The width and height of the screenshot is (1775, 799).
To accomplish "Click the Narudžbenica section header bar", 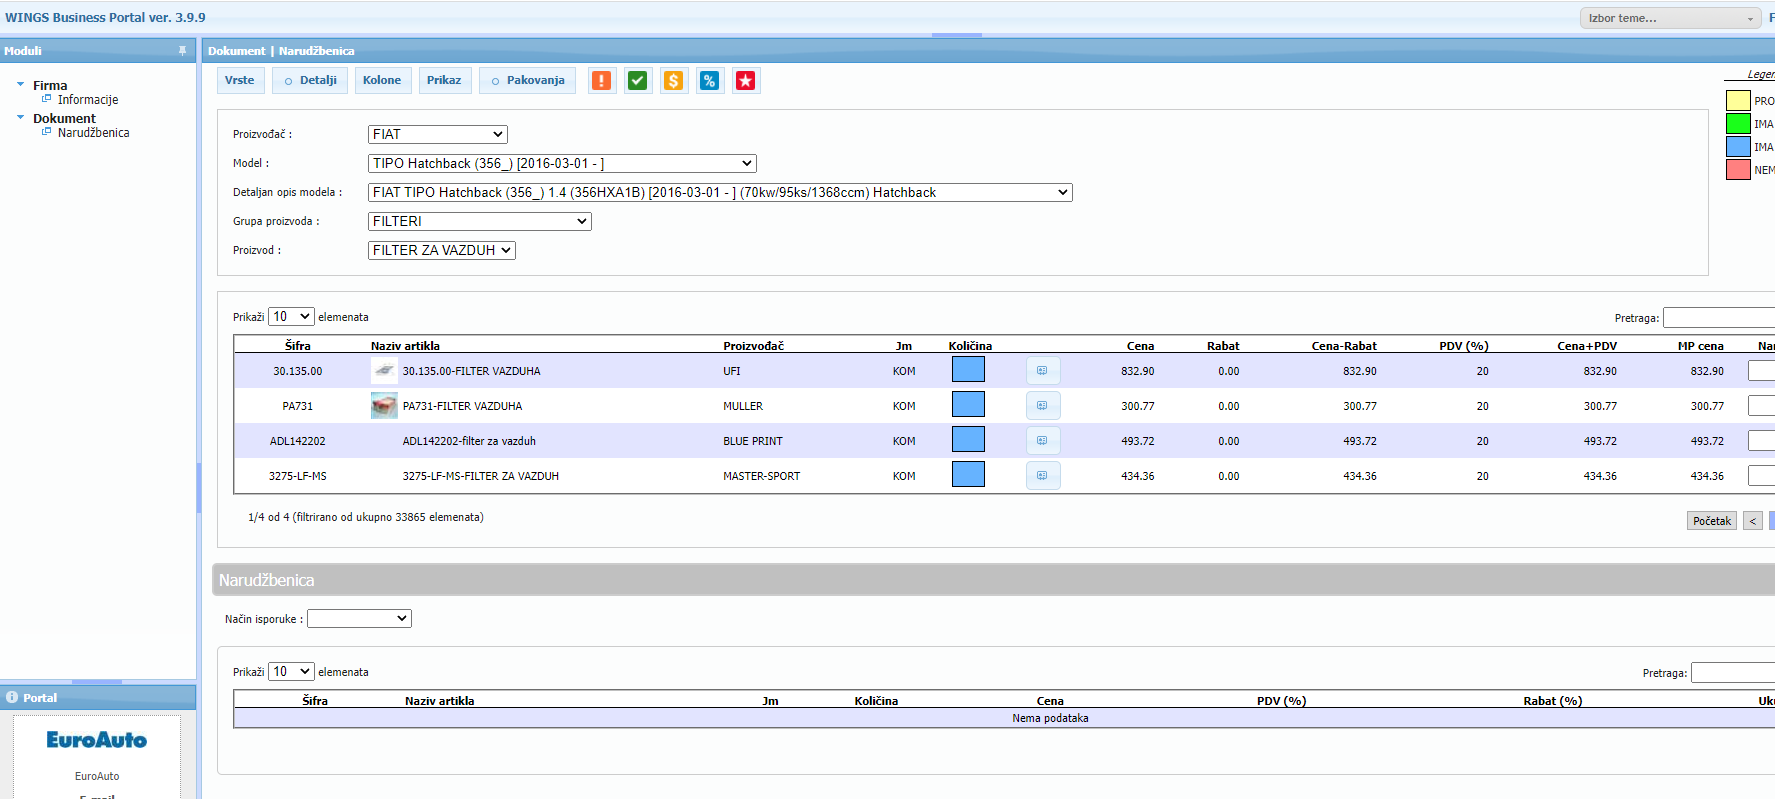I will 994,580.
